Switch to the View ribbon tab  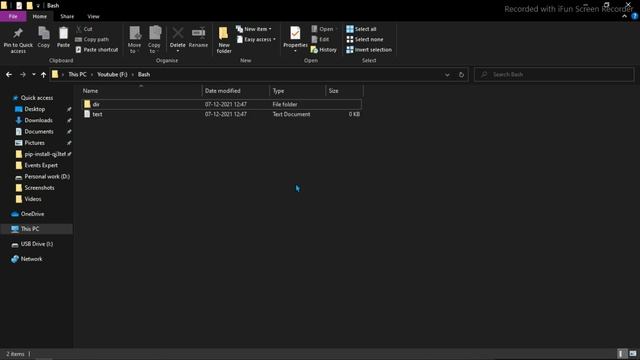pos(93,16)
